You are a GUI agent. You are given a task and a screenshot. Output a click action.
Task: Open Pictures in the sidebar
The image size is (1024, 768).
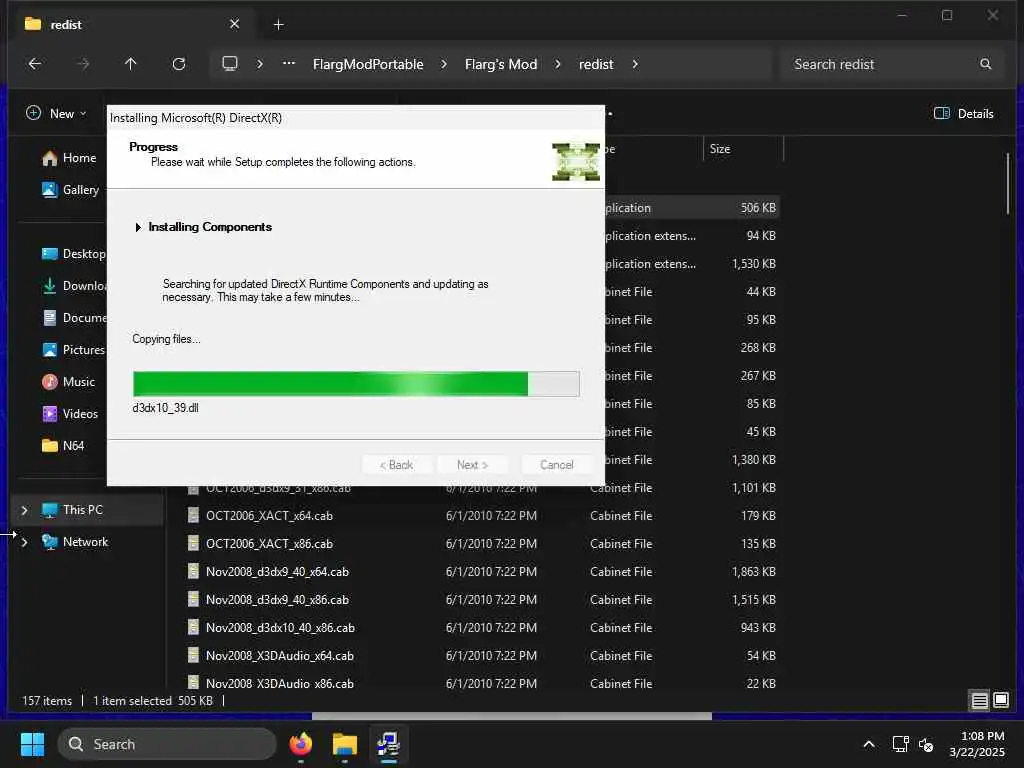click(x=72, y=350)
